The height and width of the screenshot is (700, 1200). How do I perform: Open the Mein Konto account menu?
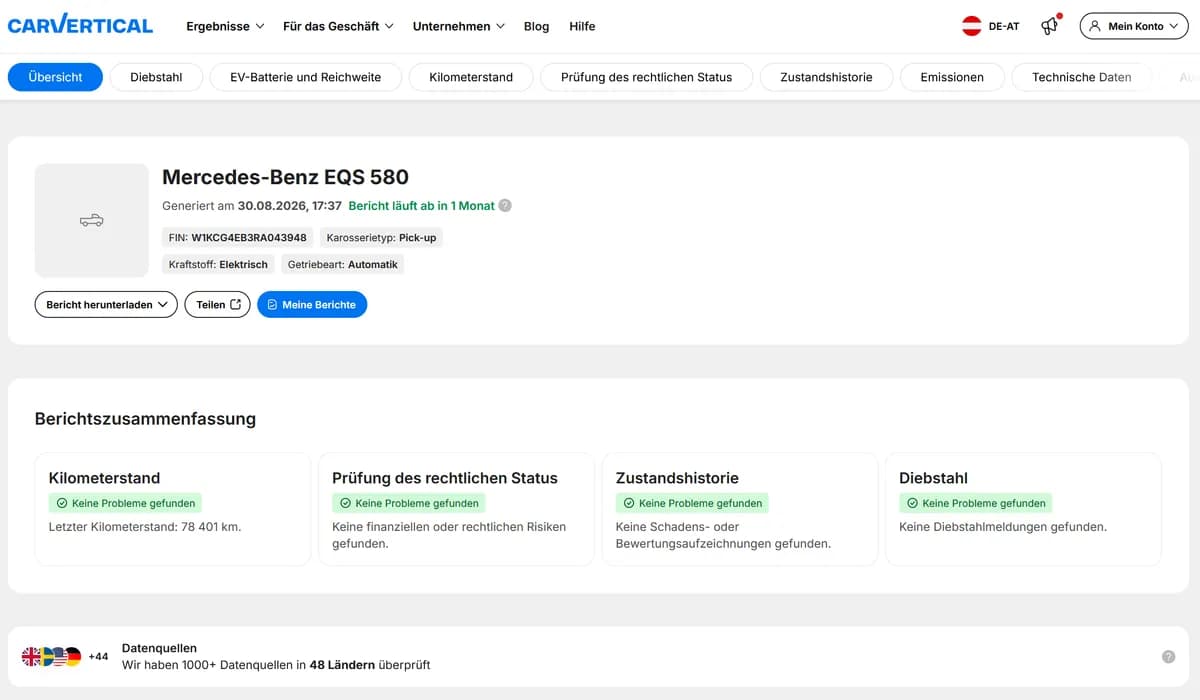coord(1134,26)
